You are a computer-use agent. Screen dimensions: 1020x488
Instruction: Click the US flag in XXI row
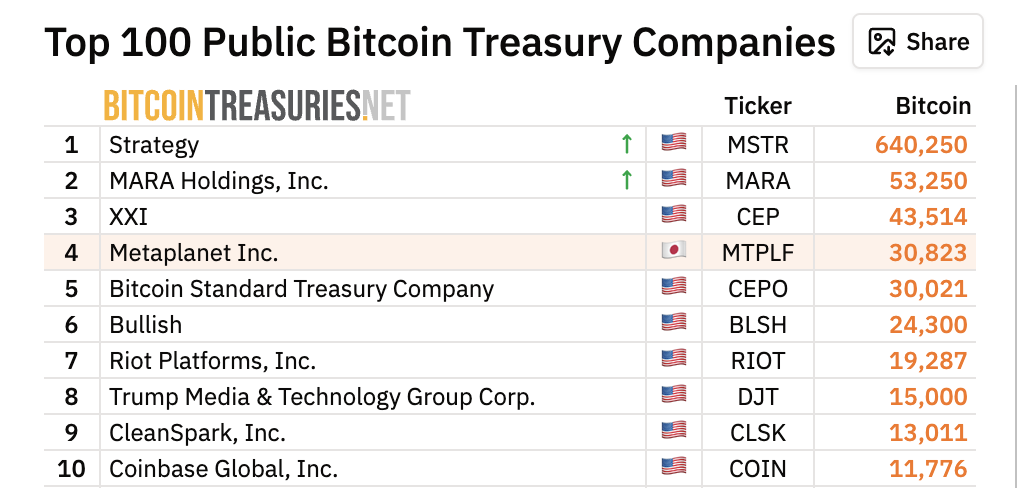coord(674,215)
